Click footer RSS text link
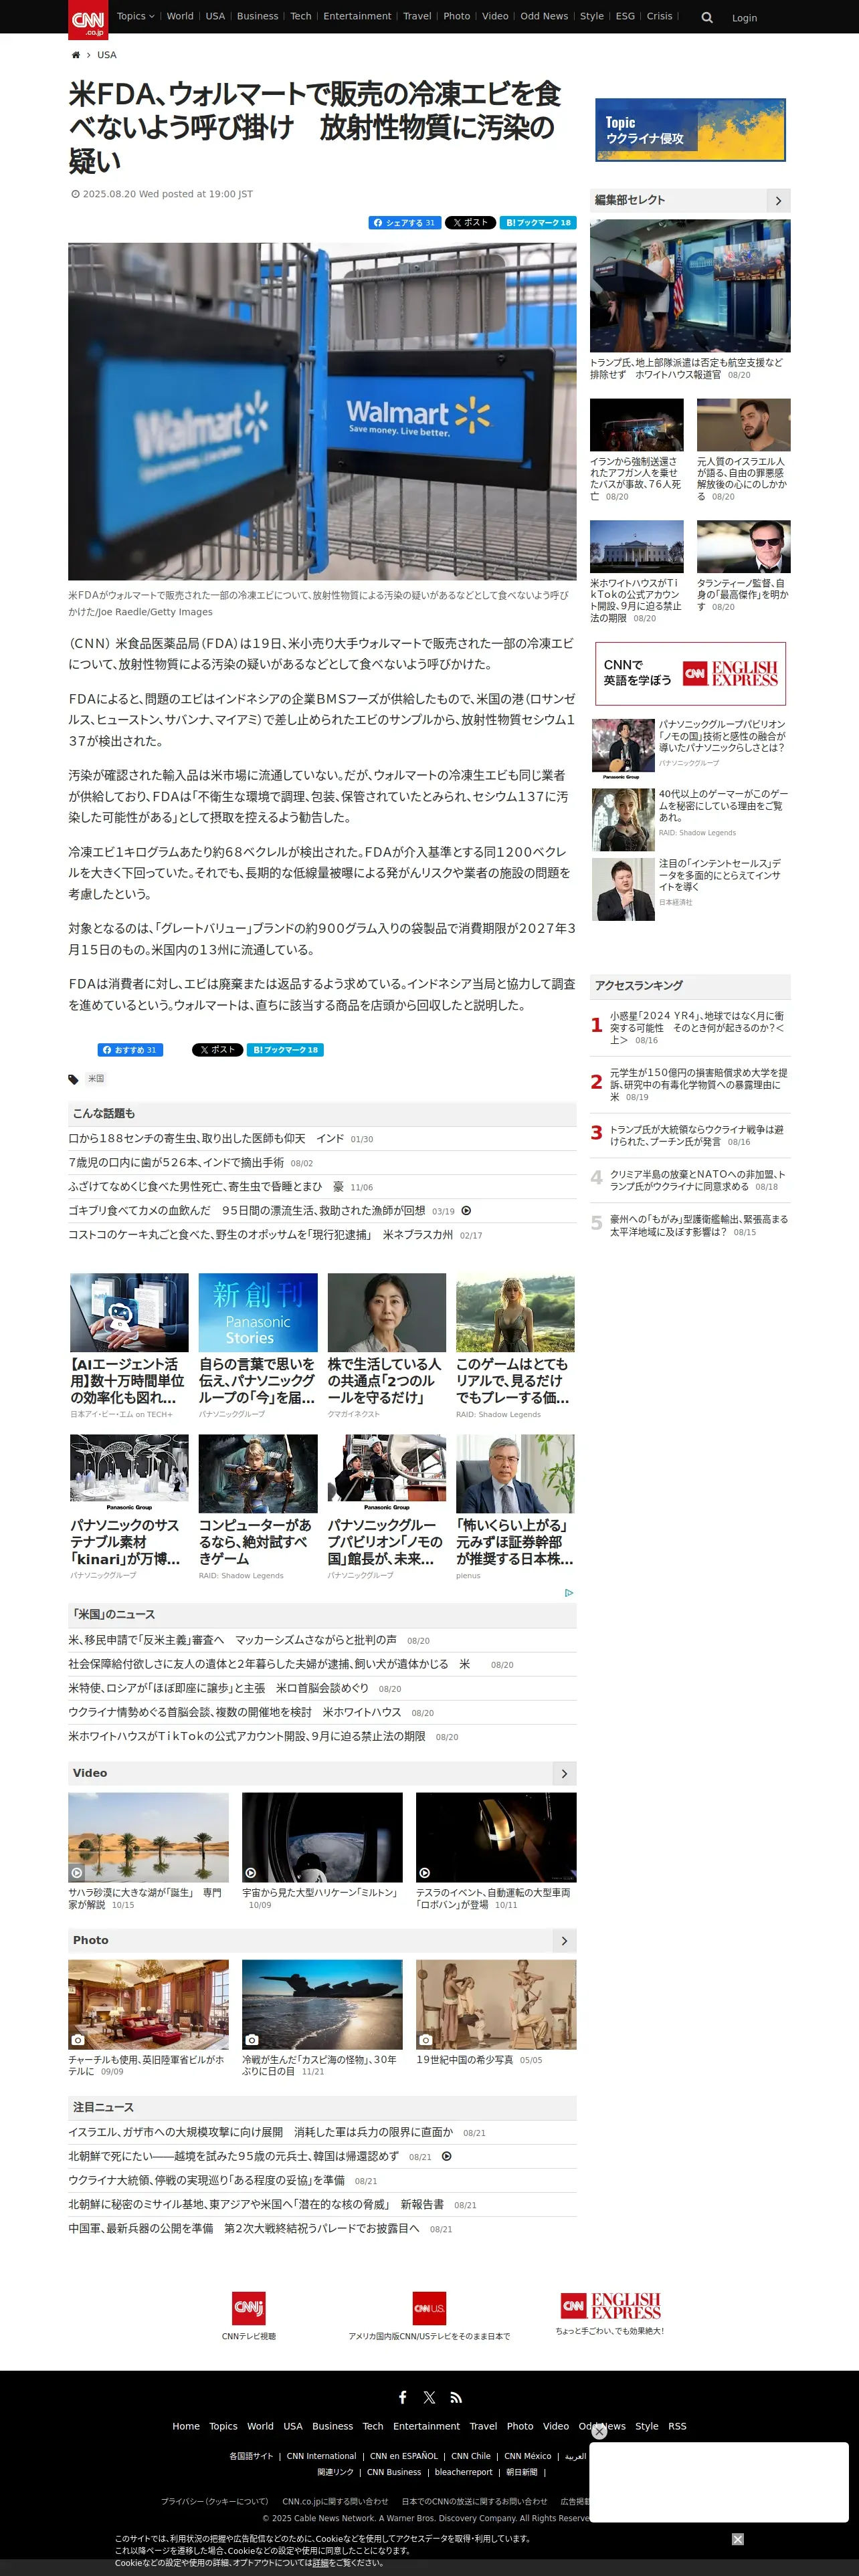The image size is (859, 2576). click(x=677, y=2426)
